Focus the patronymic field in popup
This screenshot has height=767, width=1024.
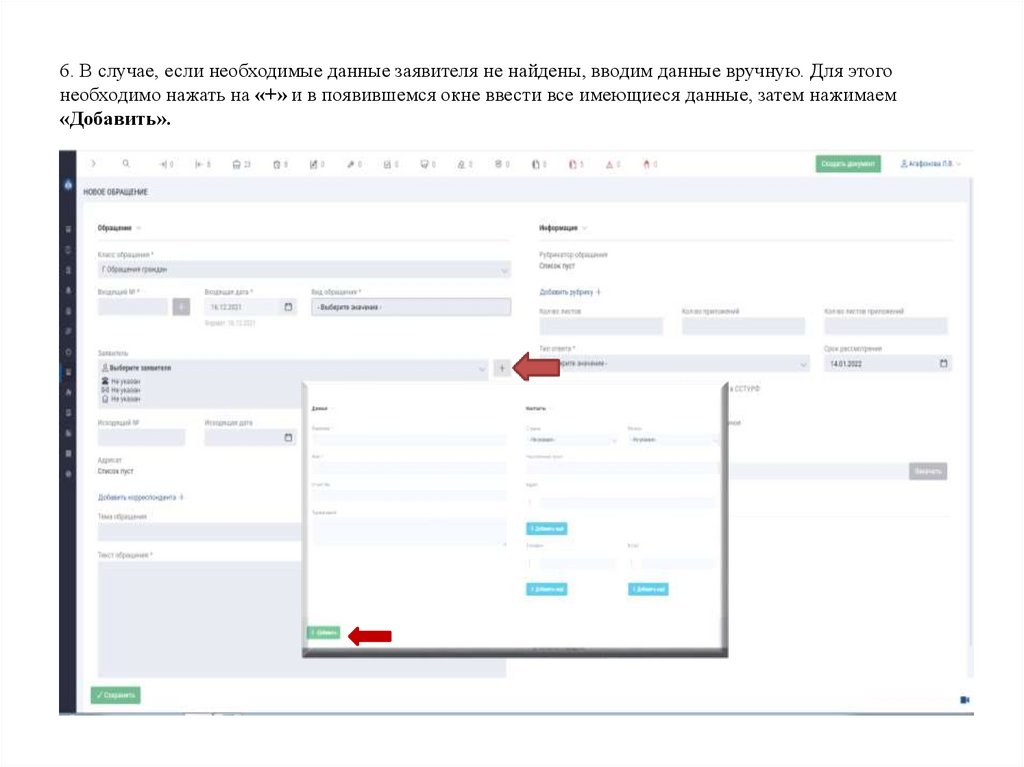[409, 496]
